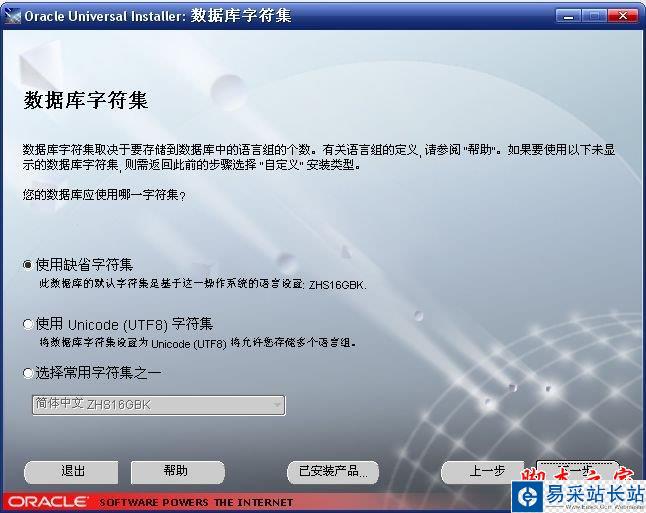Choose the 使用 Unicode (UTF8) 字符集 option
This screenshot has height=513, width=646.
(x=28, y=325)
